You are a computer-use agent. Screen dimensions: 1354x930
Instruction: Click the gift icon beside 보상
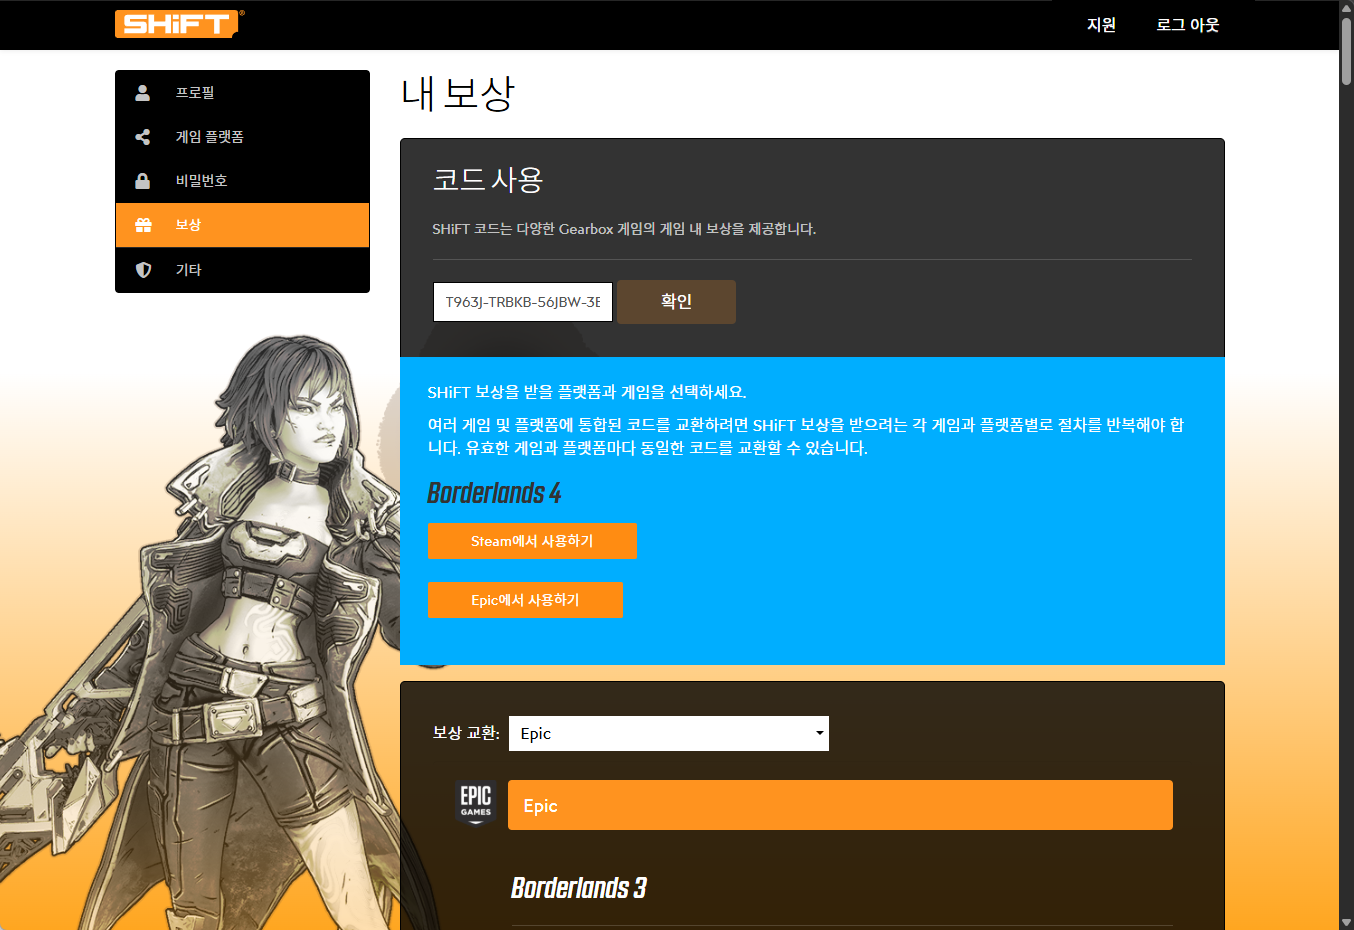(143, 225)
